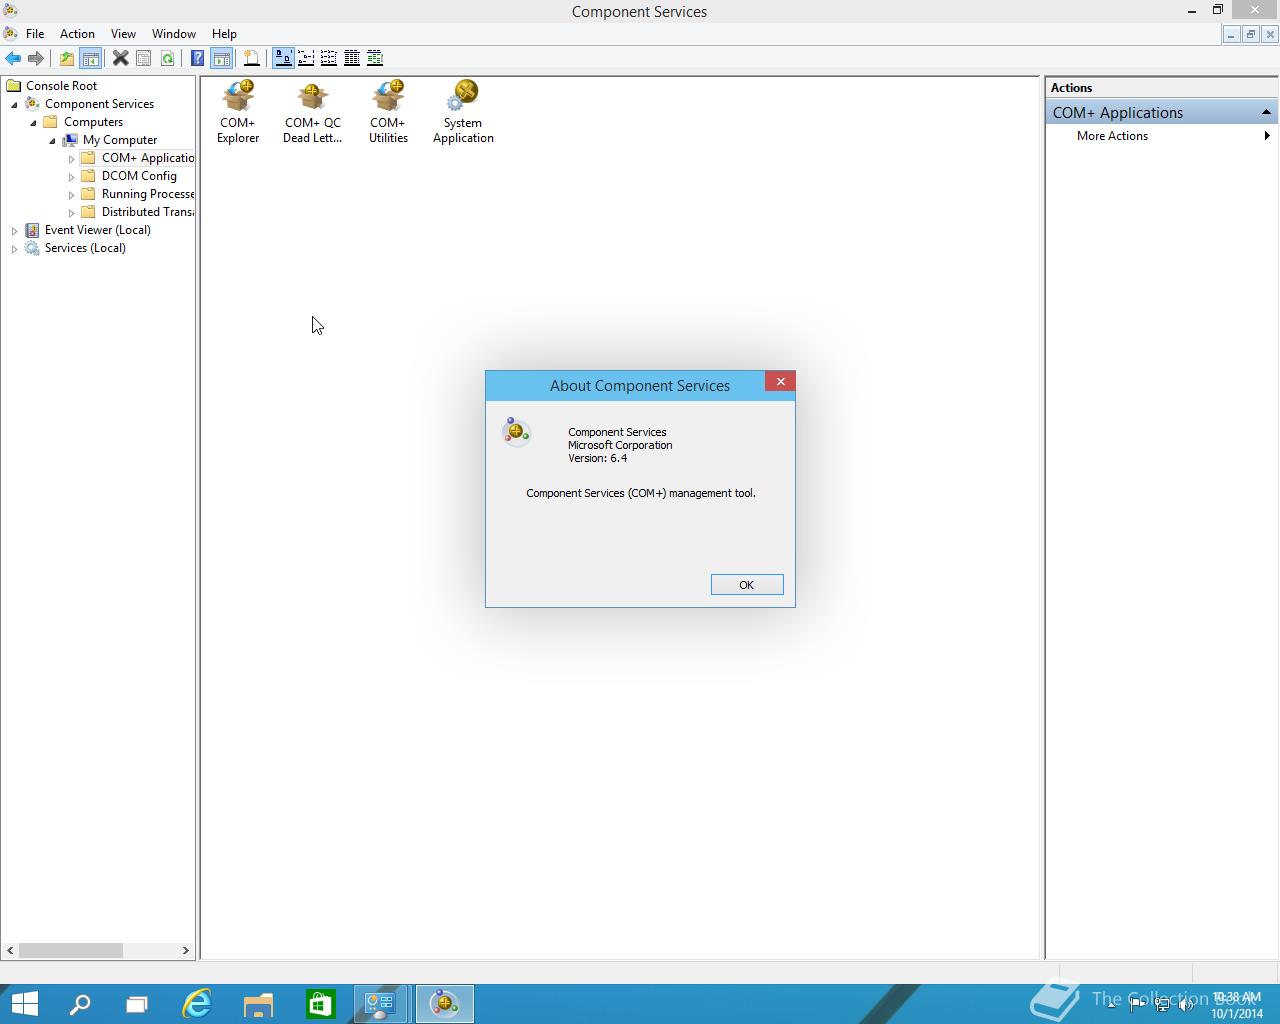Click tree pane scrollbar right arrow
Image resolution: width=1280 pixels, height=1024 pixels.
click(x=186, y=950)
